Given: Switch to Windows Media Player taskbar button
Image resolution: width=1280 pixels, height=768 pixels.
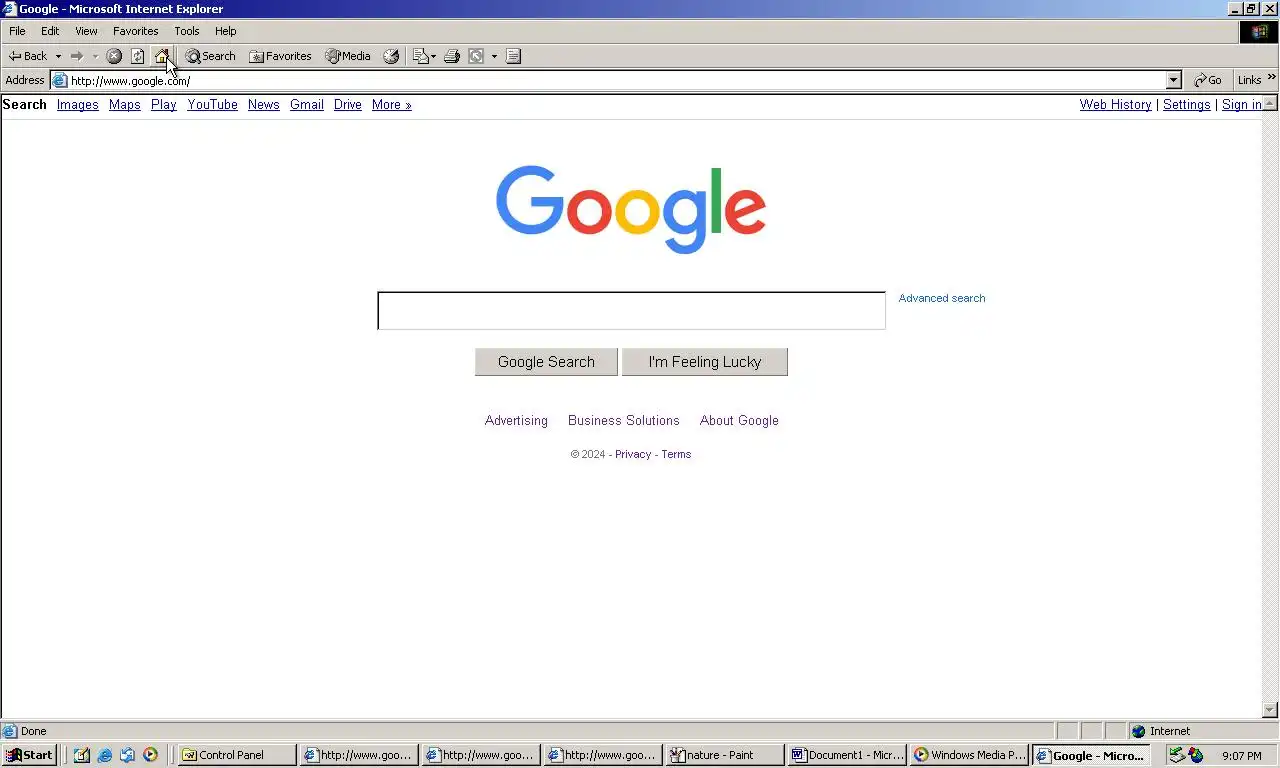Looking at the screenshot, I should (970, 755).
